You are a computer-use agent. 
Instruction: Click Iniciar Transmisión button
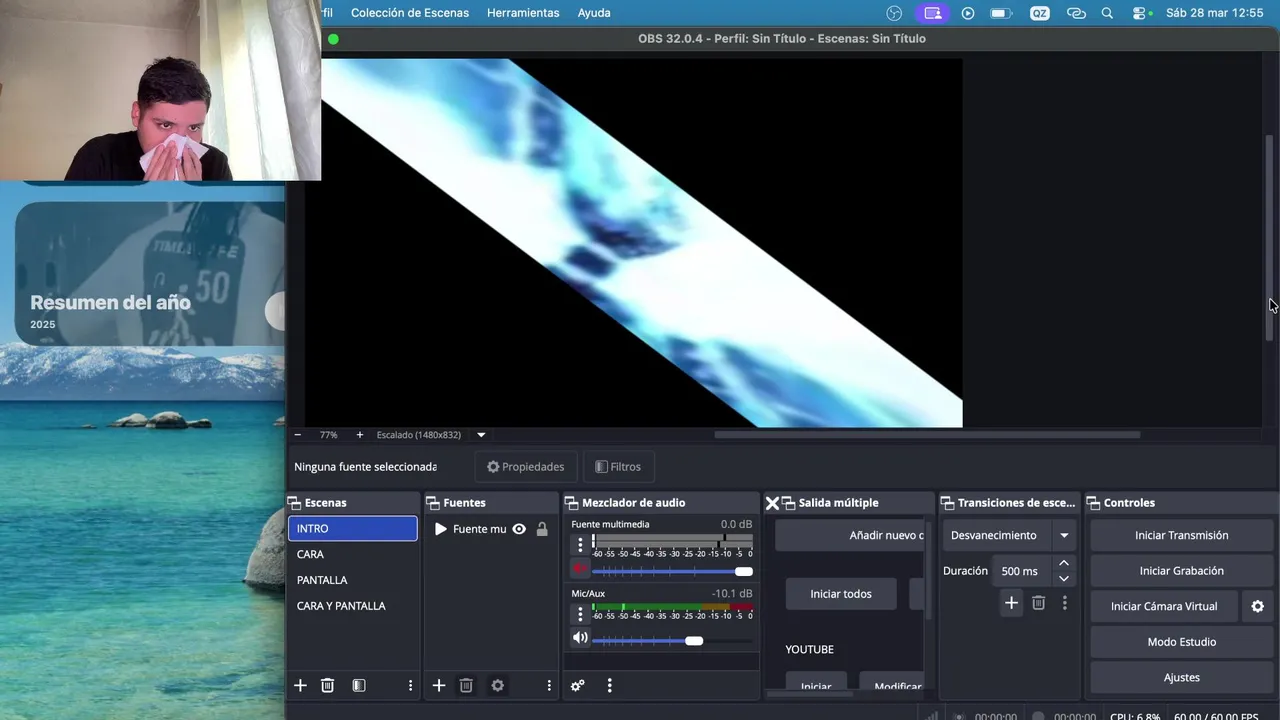click(1181, 535)
